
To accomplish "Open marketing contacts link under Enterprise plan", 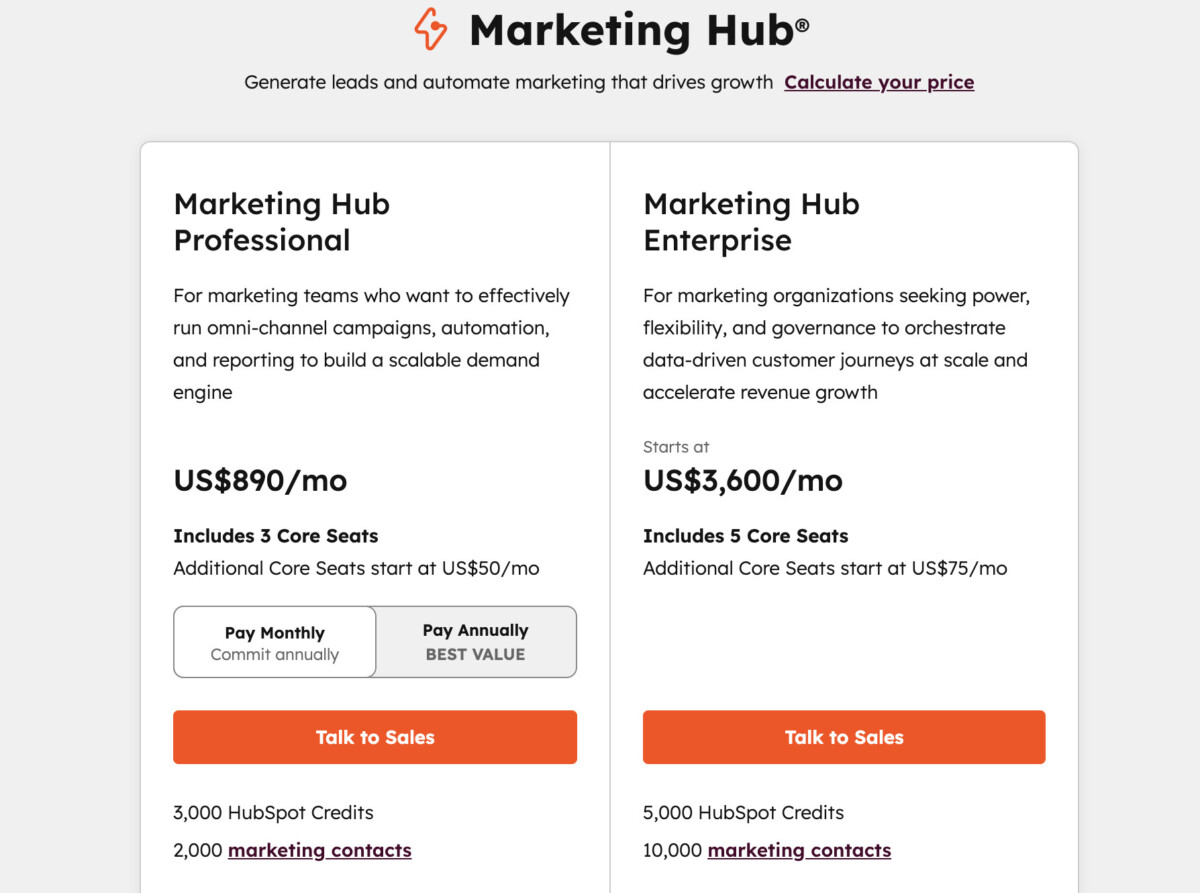I will point(799,850).
